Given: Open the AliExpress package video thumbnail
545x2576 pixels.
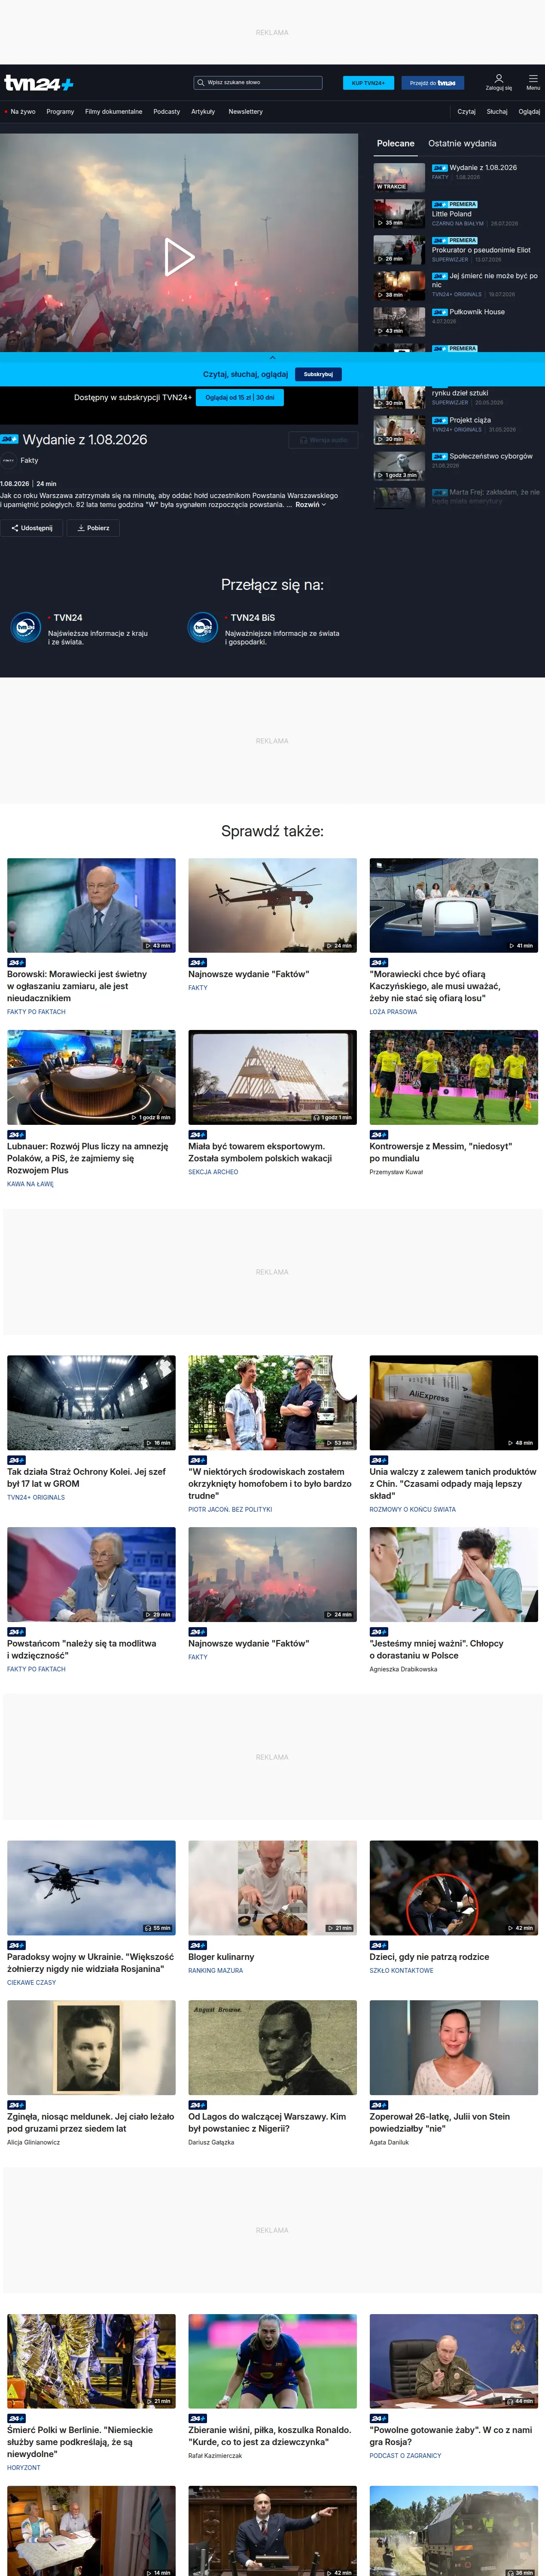Looking at the screenshot, I should pyautogui.click(x=454, y=1402).
